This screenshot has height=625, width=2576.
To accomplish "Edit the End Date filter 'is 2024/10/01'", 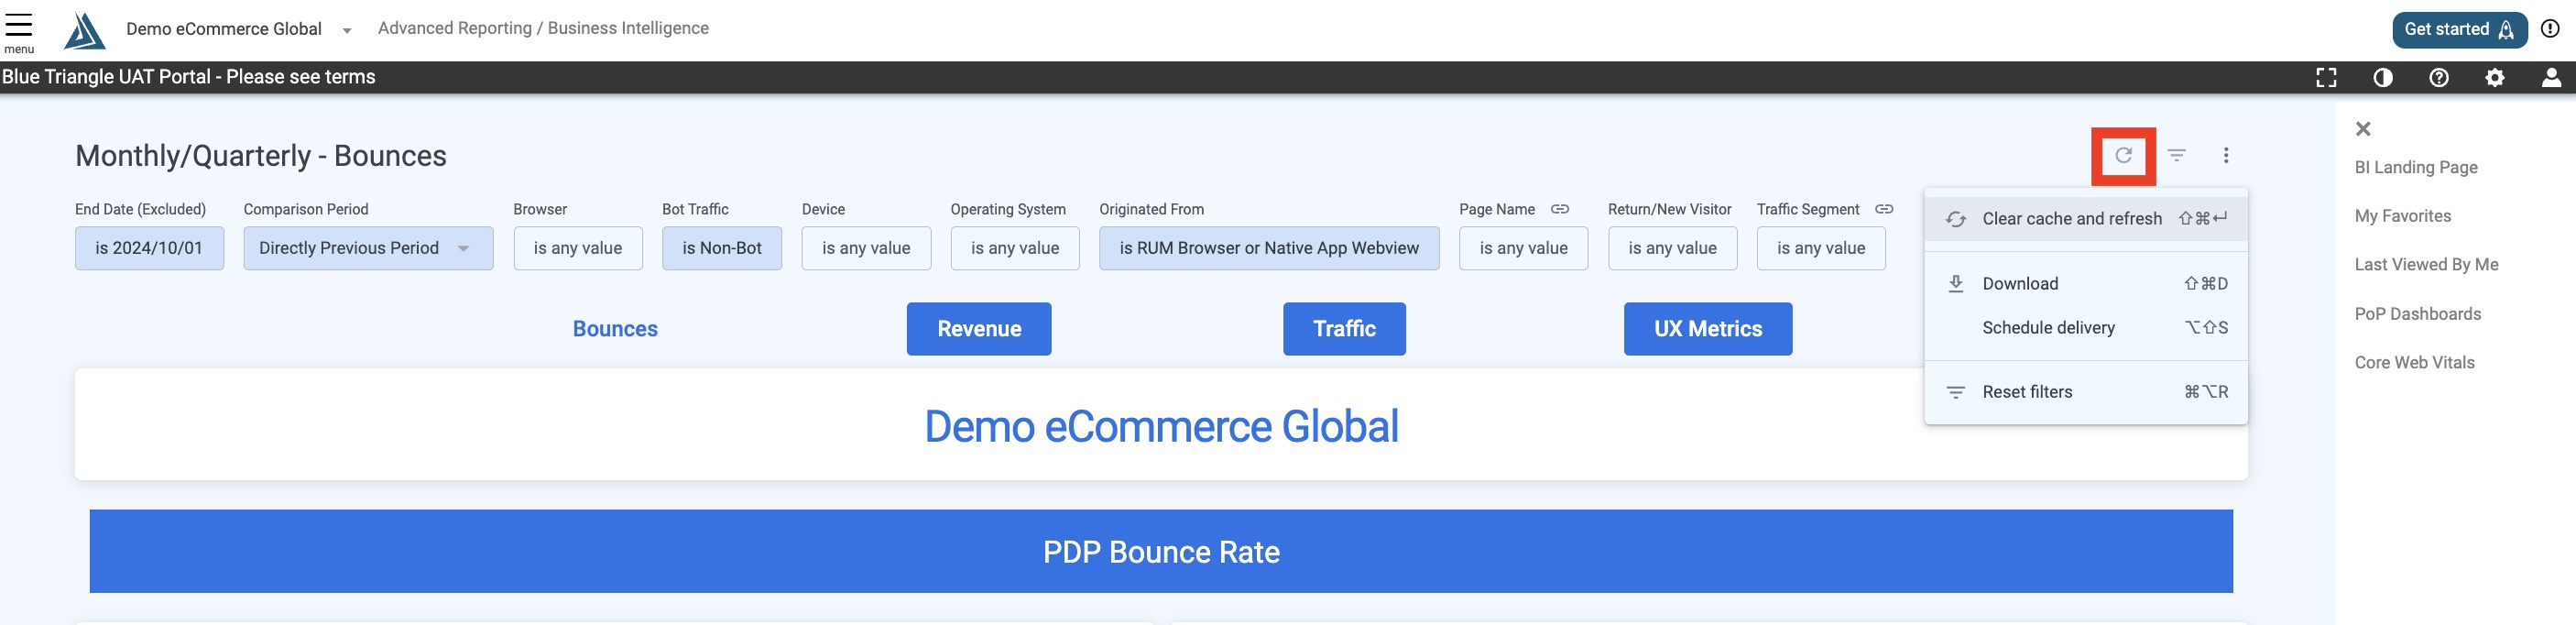I will pos(149,249).
